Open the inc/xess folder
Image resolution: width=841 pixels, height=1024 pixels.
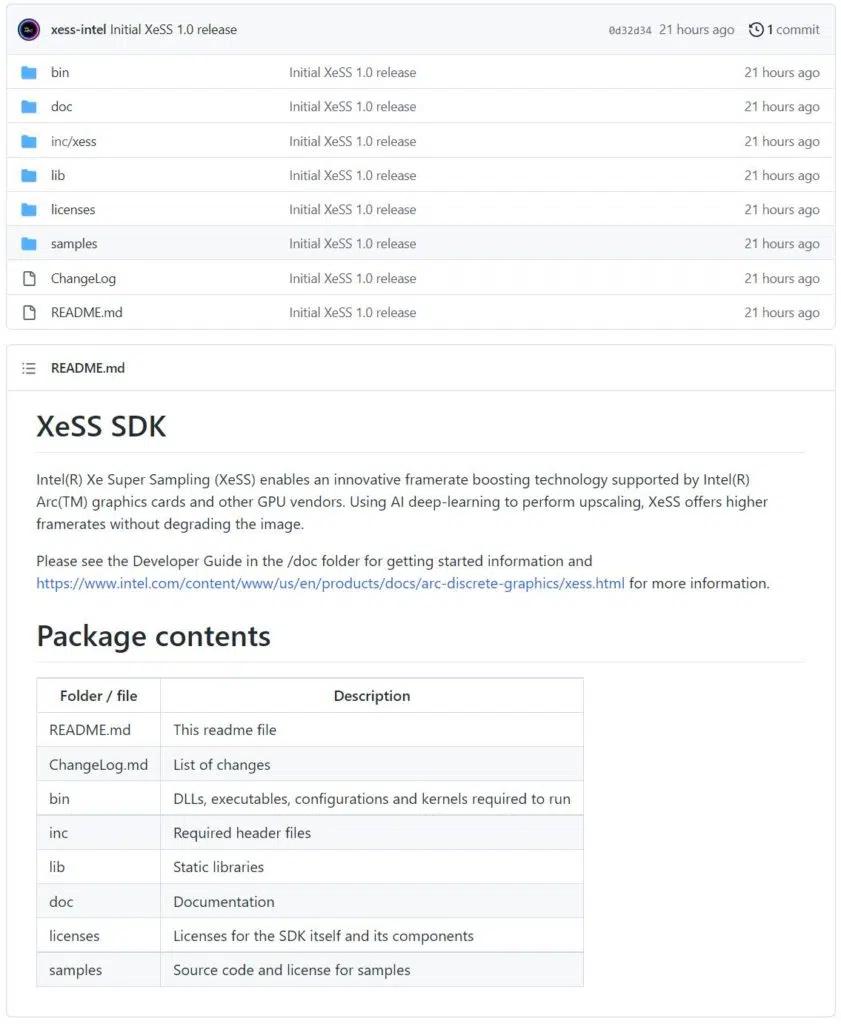(x=73, y=142)
